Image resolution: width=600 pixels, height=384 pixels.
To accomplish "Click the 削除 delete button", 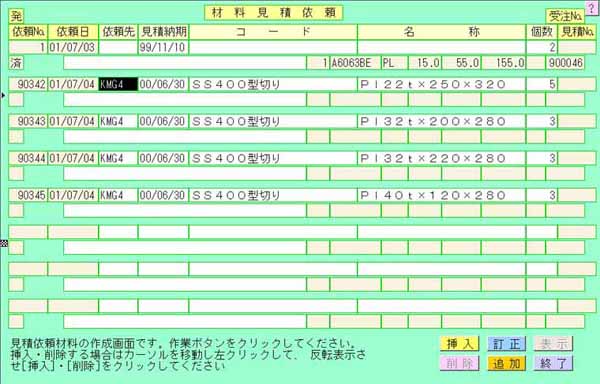I will (460, 363).
